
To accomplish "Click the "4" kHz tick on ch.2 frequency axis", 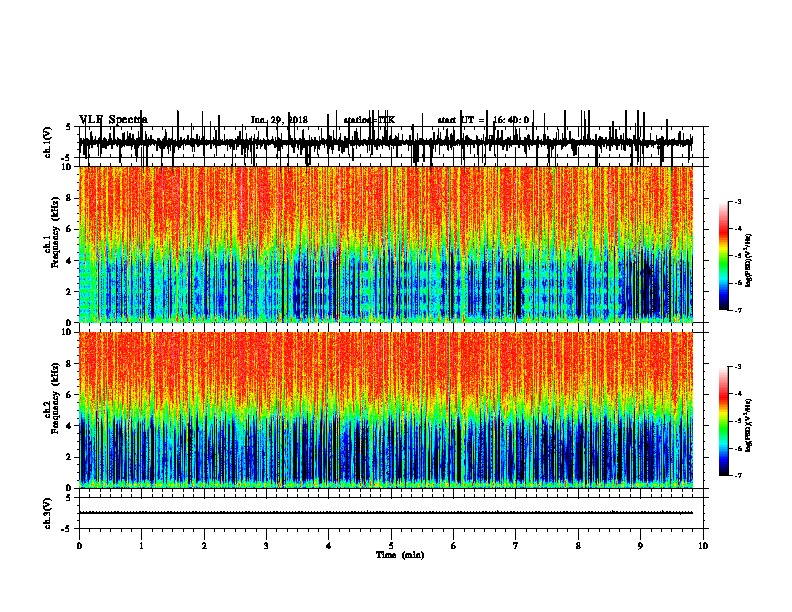I will (70, 426).
